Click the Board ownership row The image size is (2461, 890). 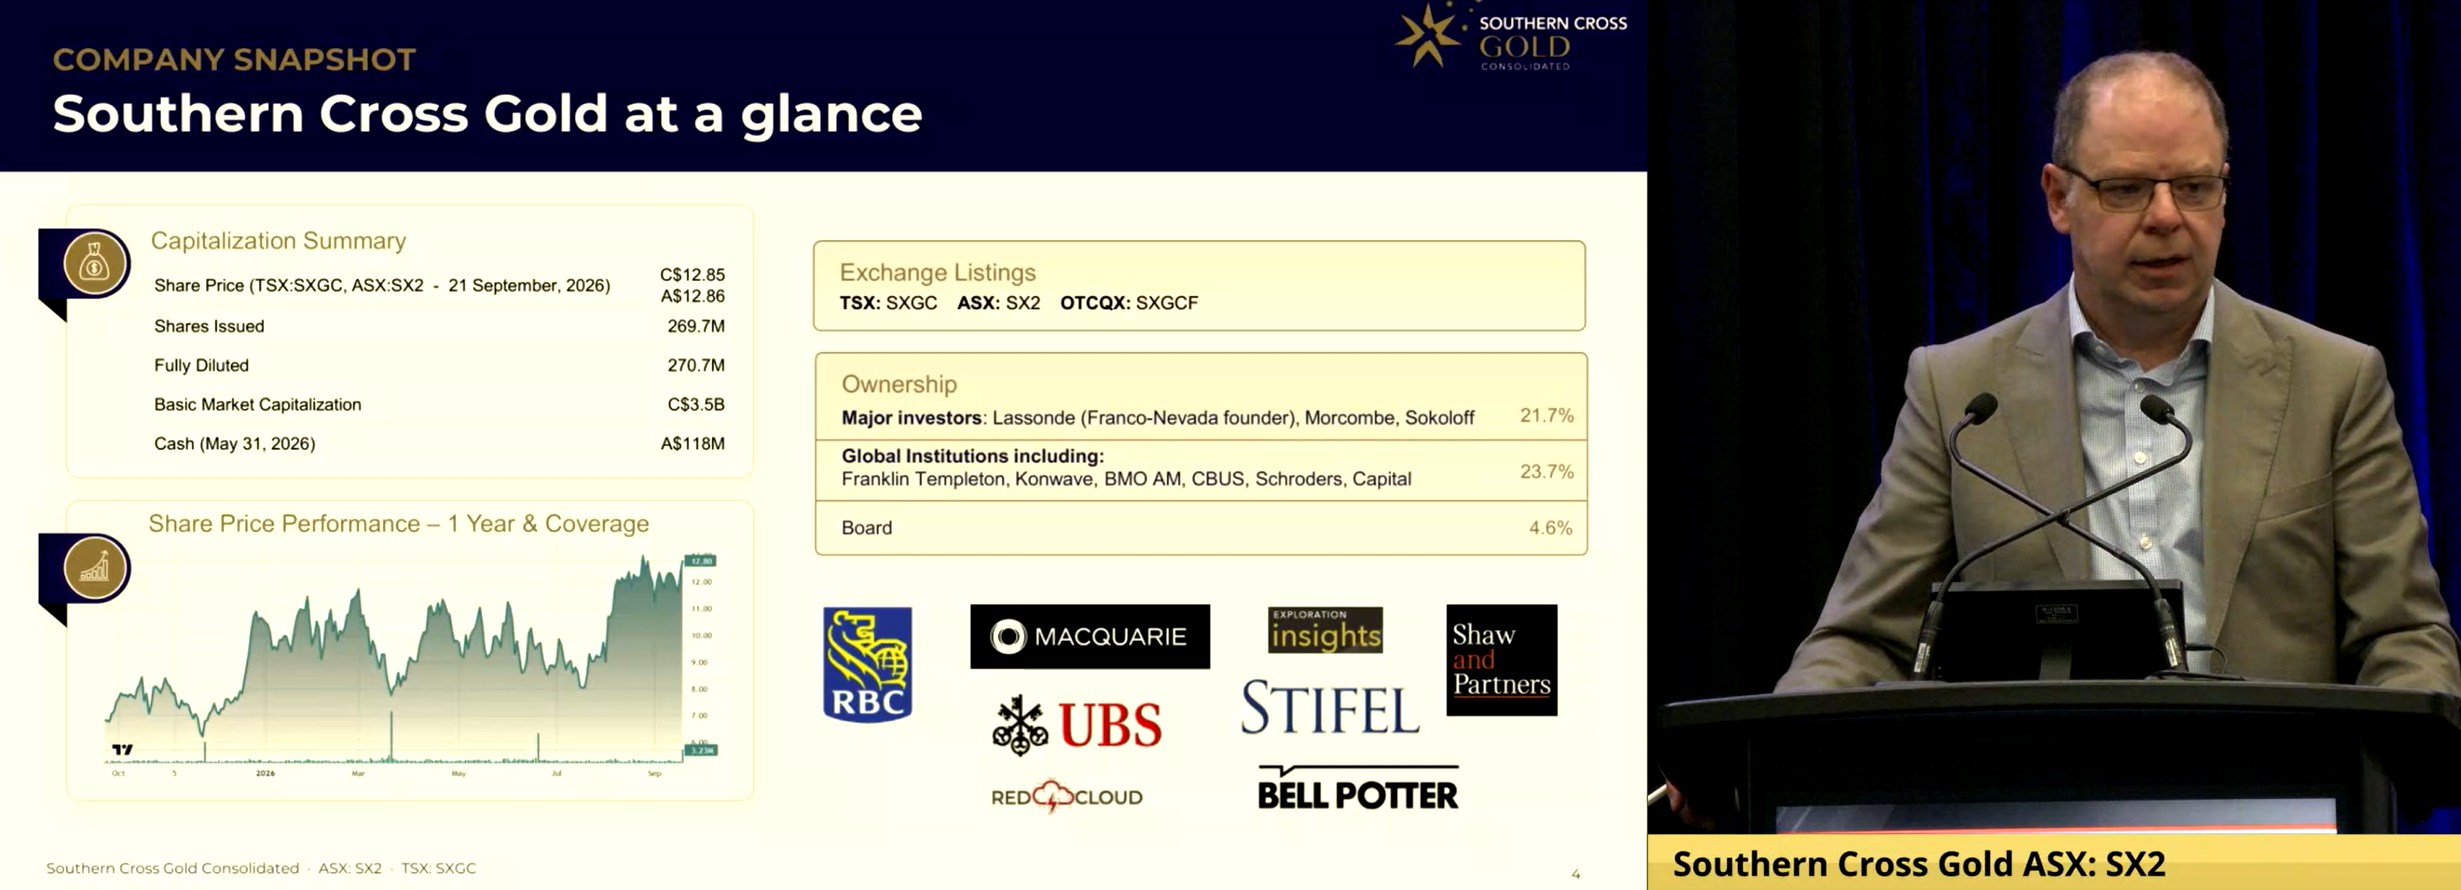coord(1201,528)
